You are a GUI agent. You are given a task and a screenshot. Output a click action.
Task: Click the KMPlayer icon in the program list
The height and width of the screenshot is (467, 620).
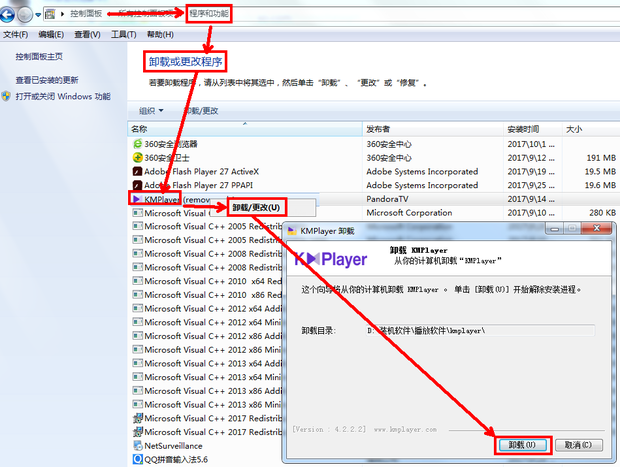pyautogui.click(x=137, y=199)
